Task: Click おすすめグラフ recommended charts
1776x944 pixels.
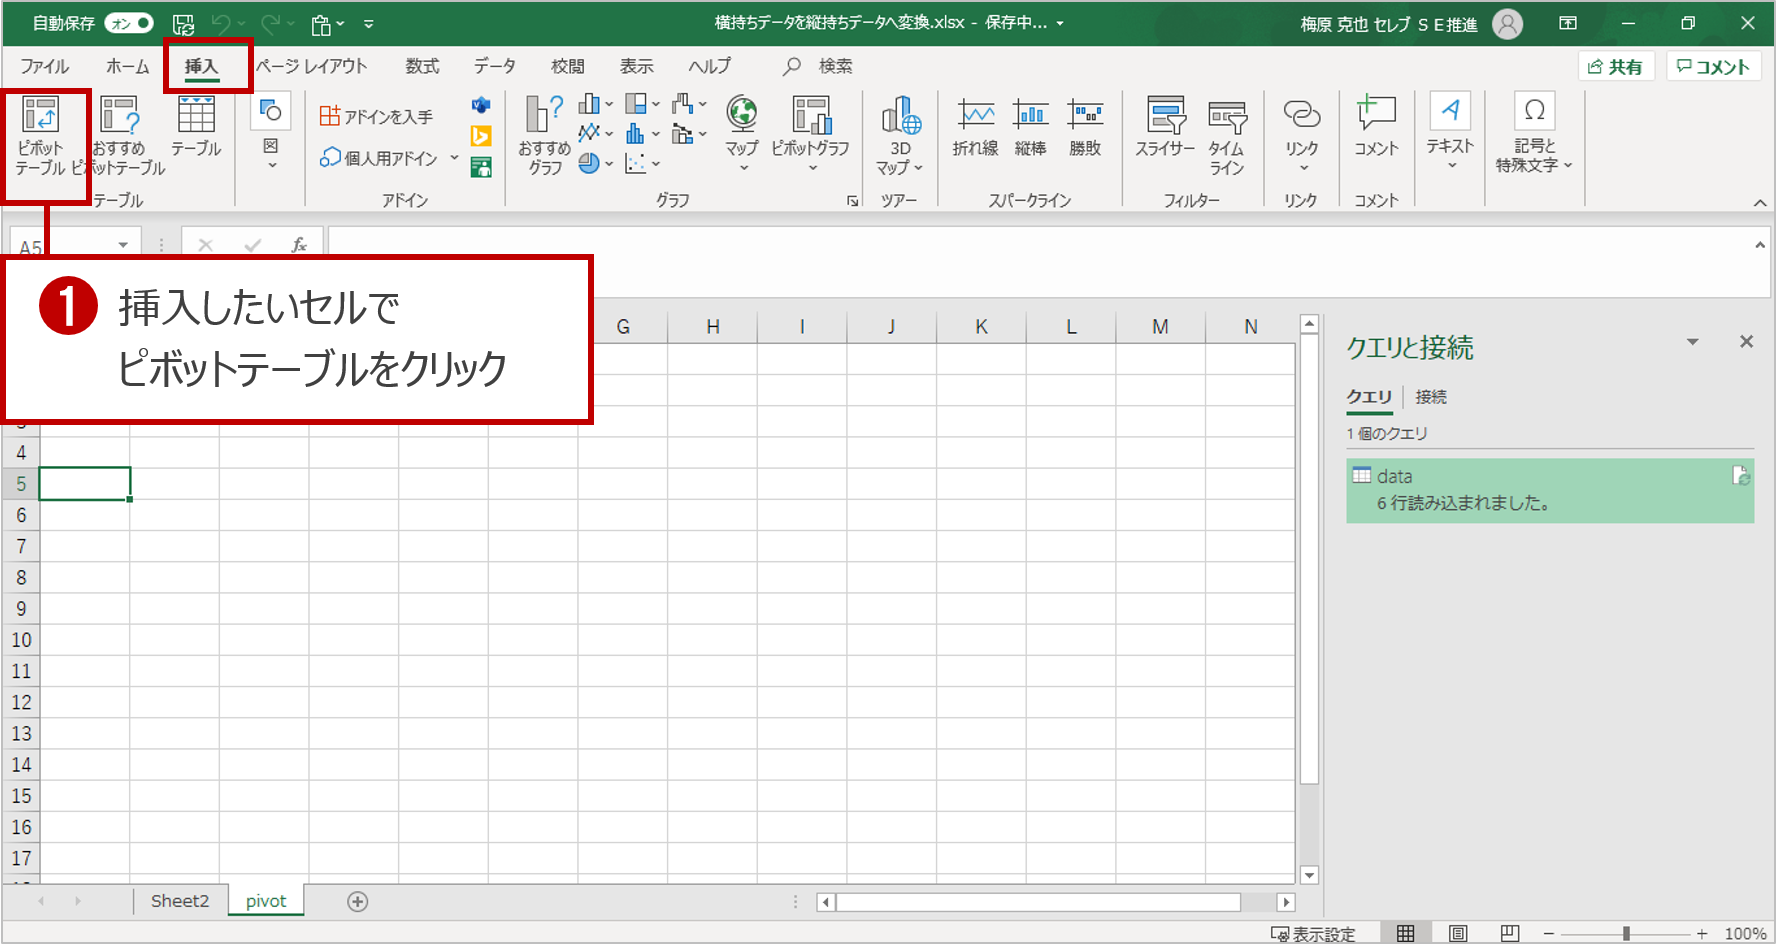Action: click(x=545, y=136)
